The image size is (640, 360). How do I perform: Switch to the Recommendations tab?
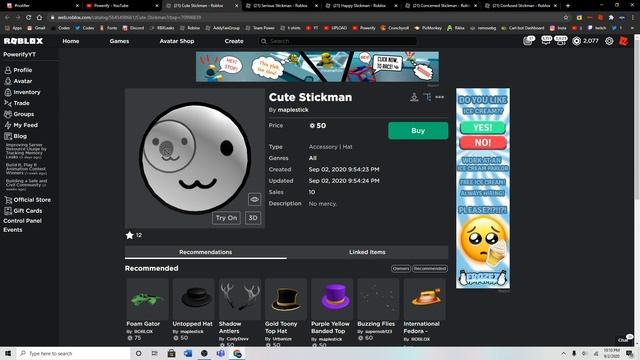[206, 252]
